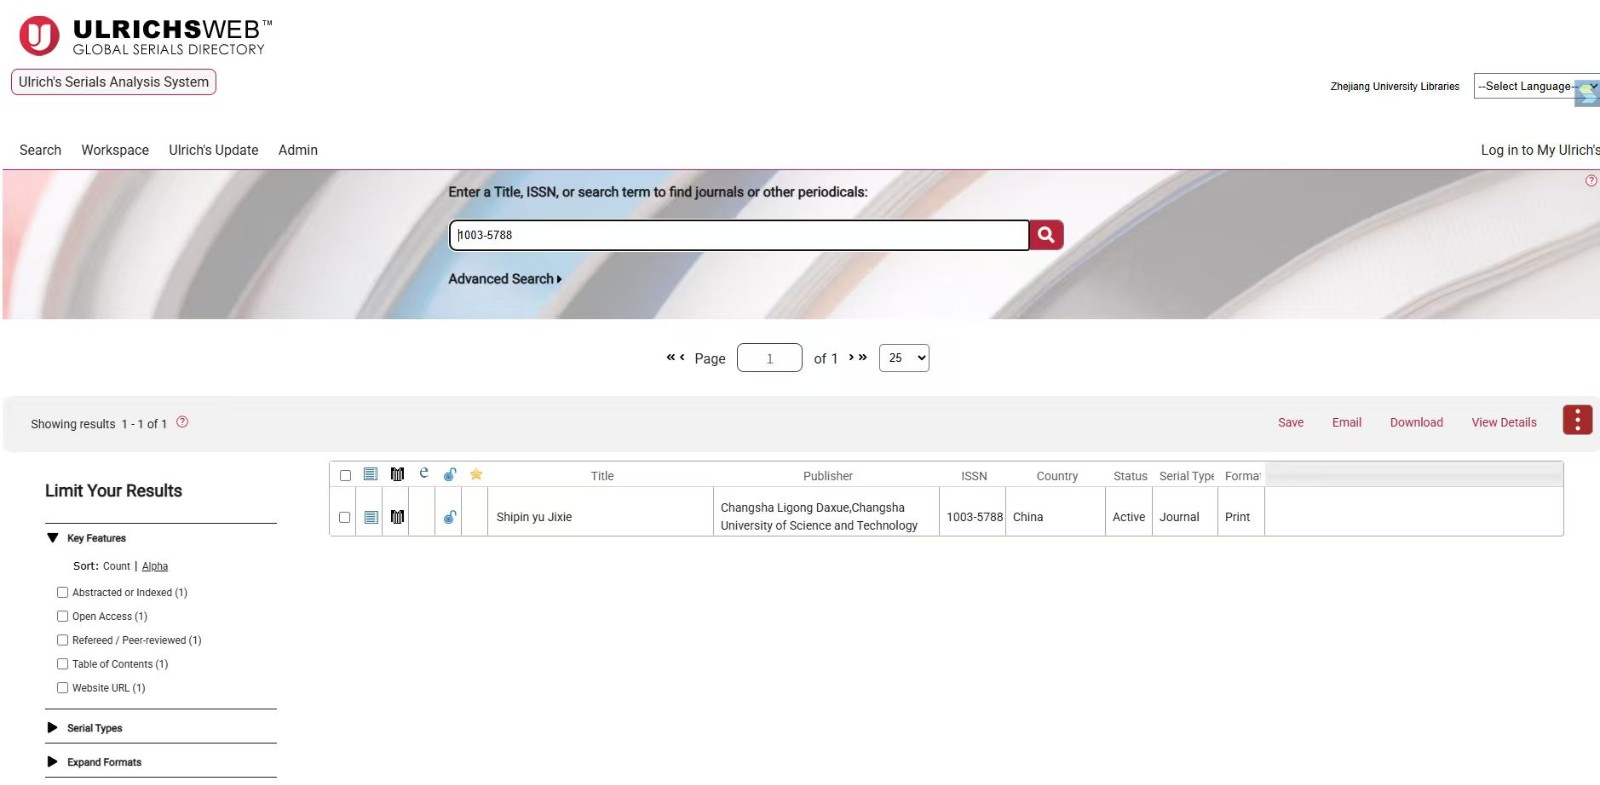Sort key features by Alpha

(155, 566)
